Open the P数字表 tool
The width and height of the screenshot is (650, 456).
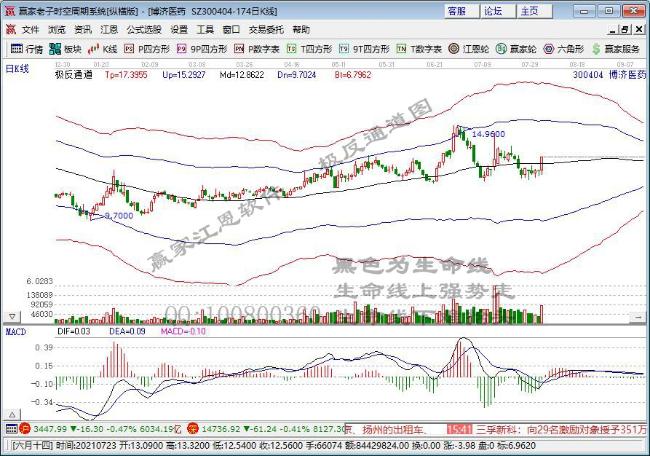coord(256,49)
